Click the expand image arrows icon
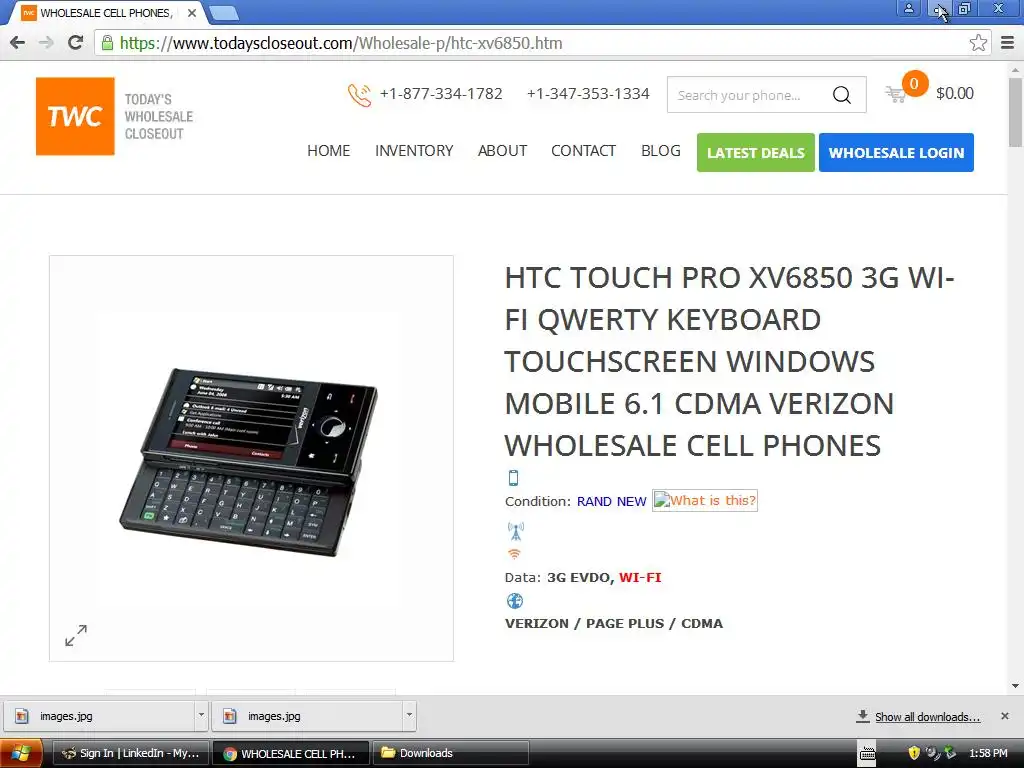The width and height of the screenshot is (1024, 768). 76,635
